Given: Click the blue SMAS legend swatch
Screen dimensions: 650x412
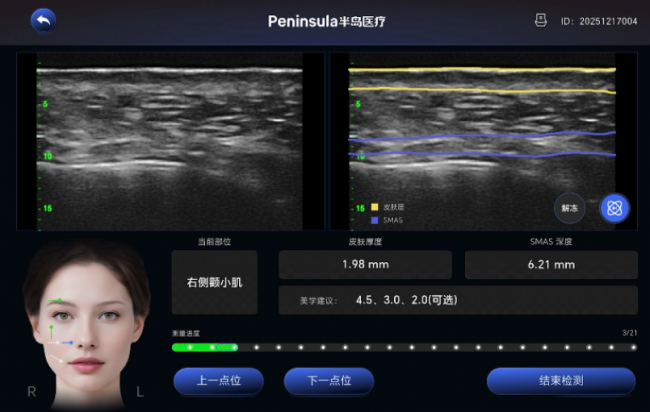Looking at the screenshot, I should 375,220.
